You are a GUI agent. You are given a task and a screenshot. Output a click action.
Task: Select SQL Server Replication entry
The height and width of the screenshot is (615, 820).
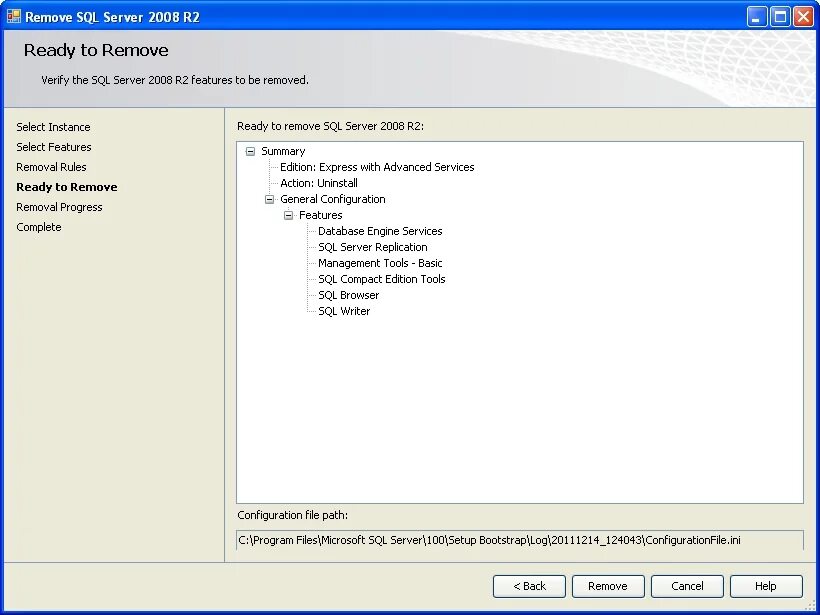click(x=373, y=247)
